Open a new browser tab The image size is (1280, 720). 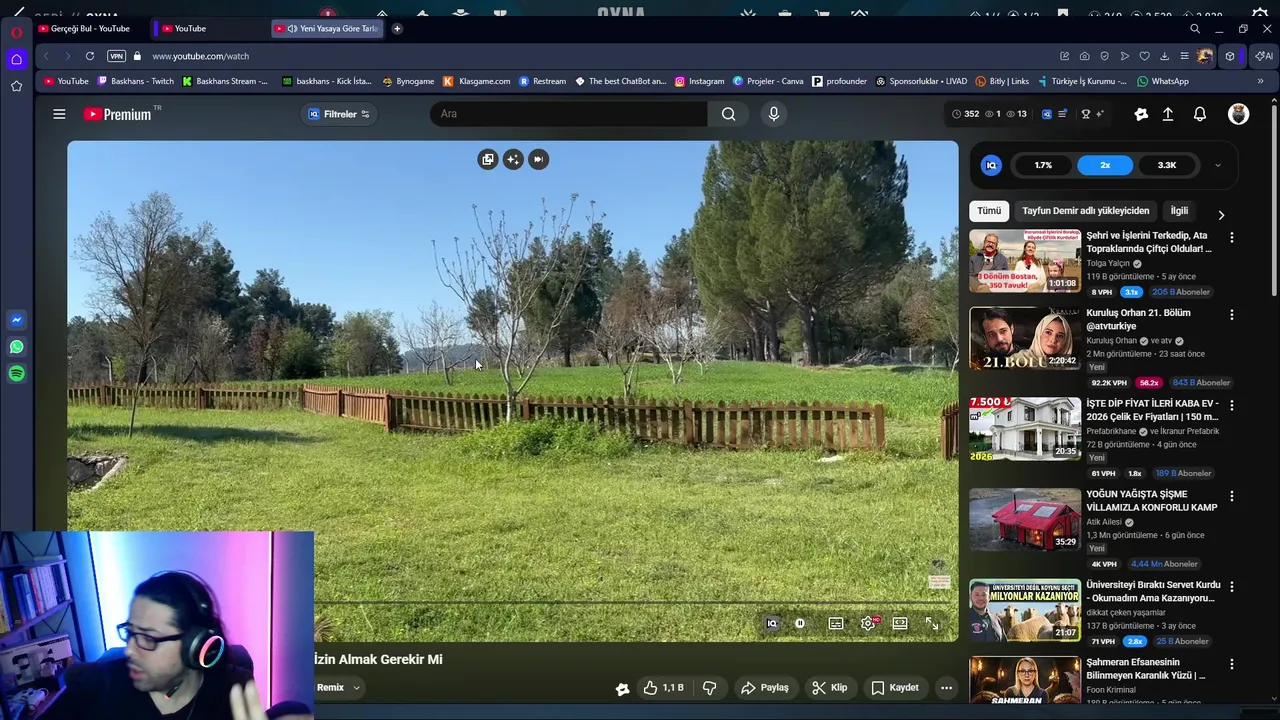pyautogui.click(x=397, y=29)
